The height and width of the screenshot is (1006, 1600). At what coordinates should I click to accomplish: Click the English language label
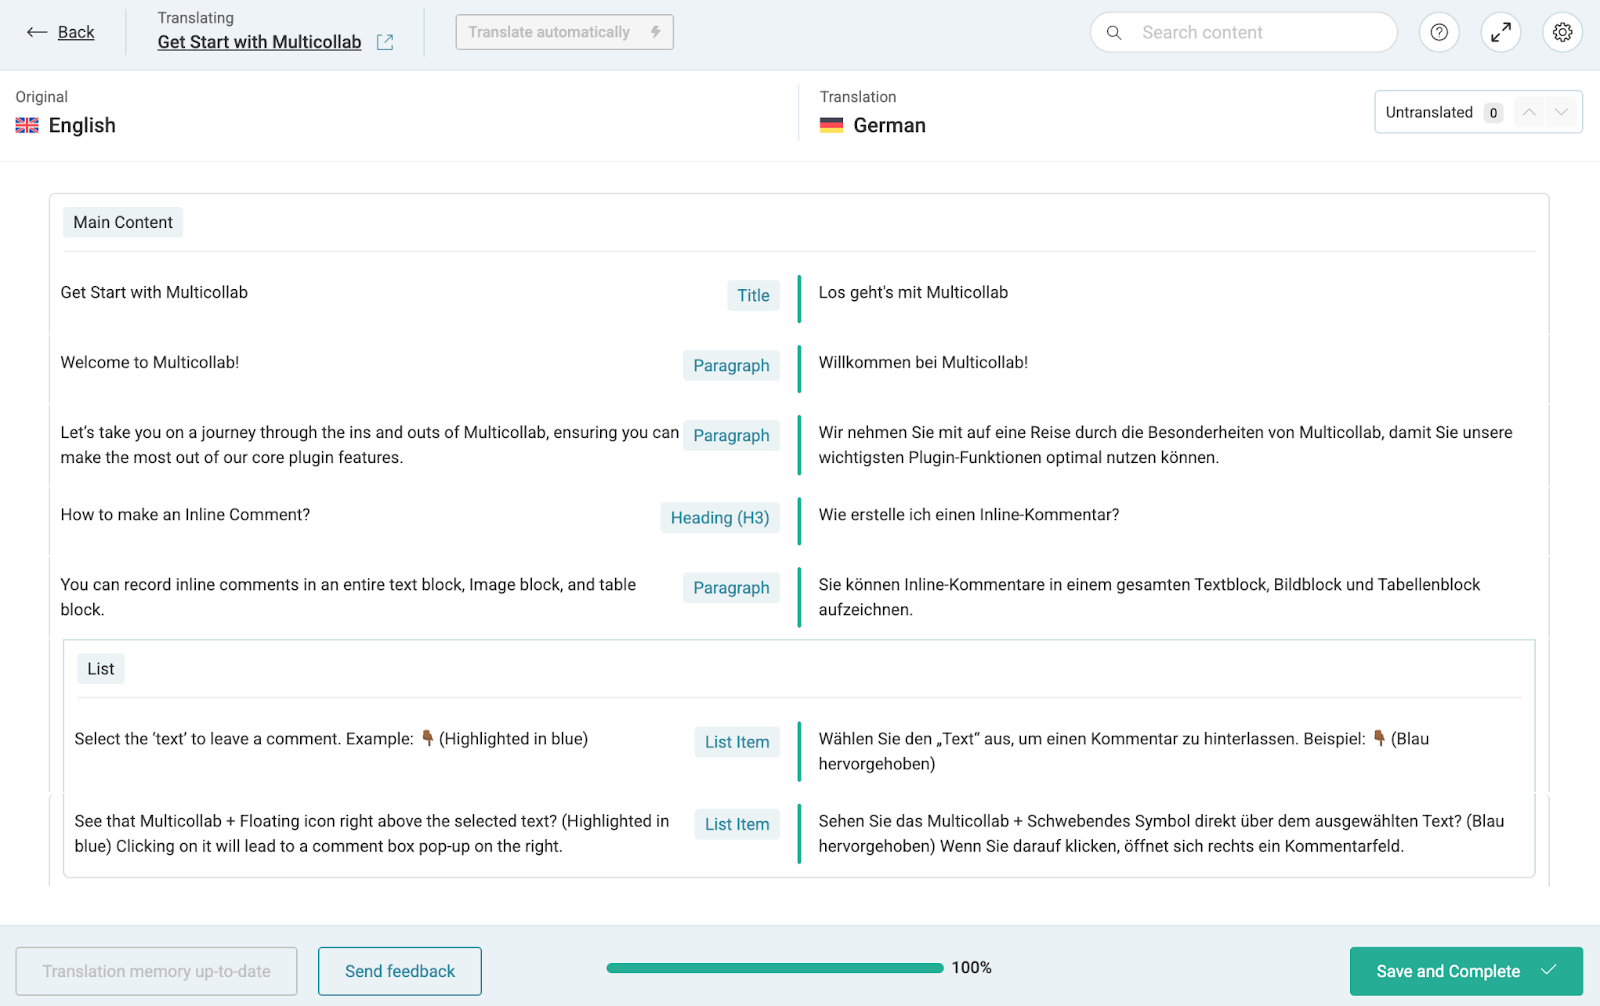coord(82,125)
